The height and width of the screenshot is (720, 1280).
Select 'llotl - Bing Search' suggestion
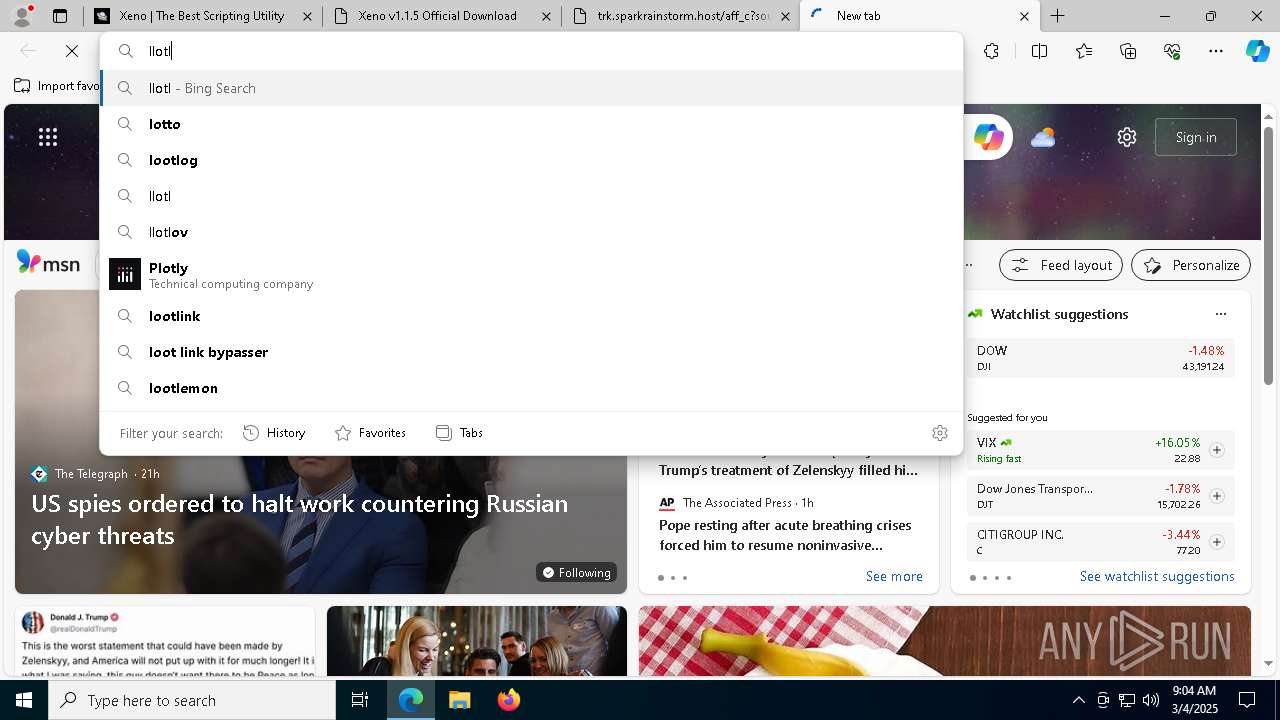pos(531,88)
